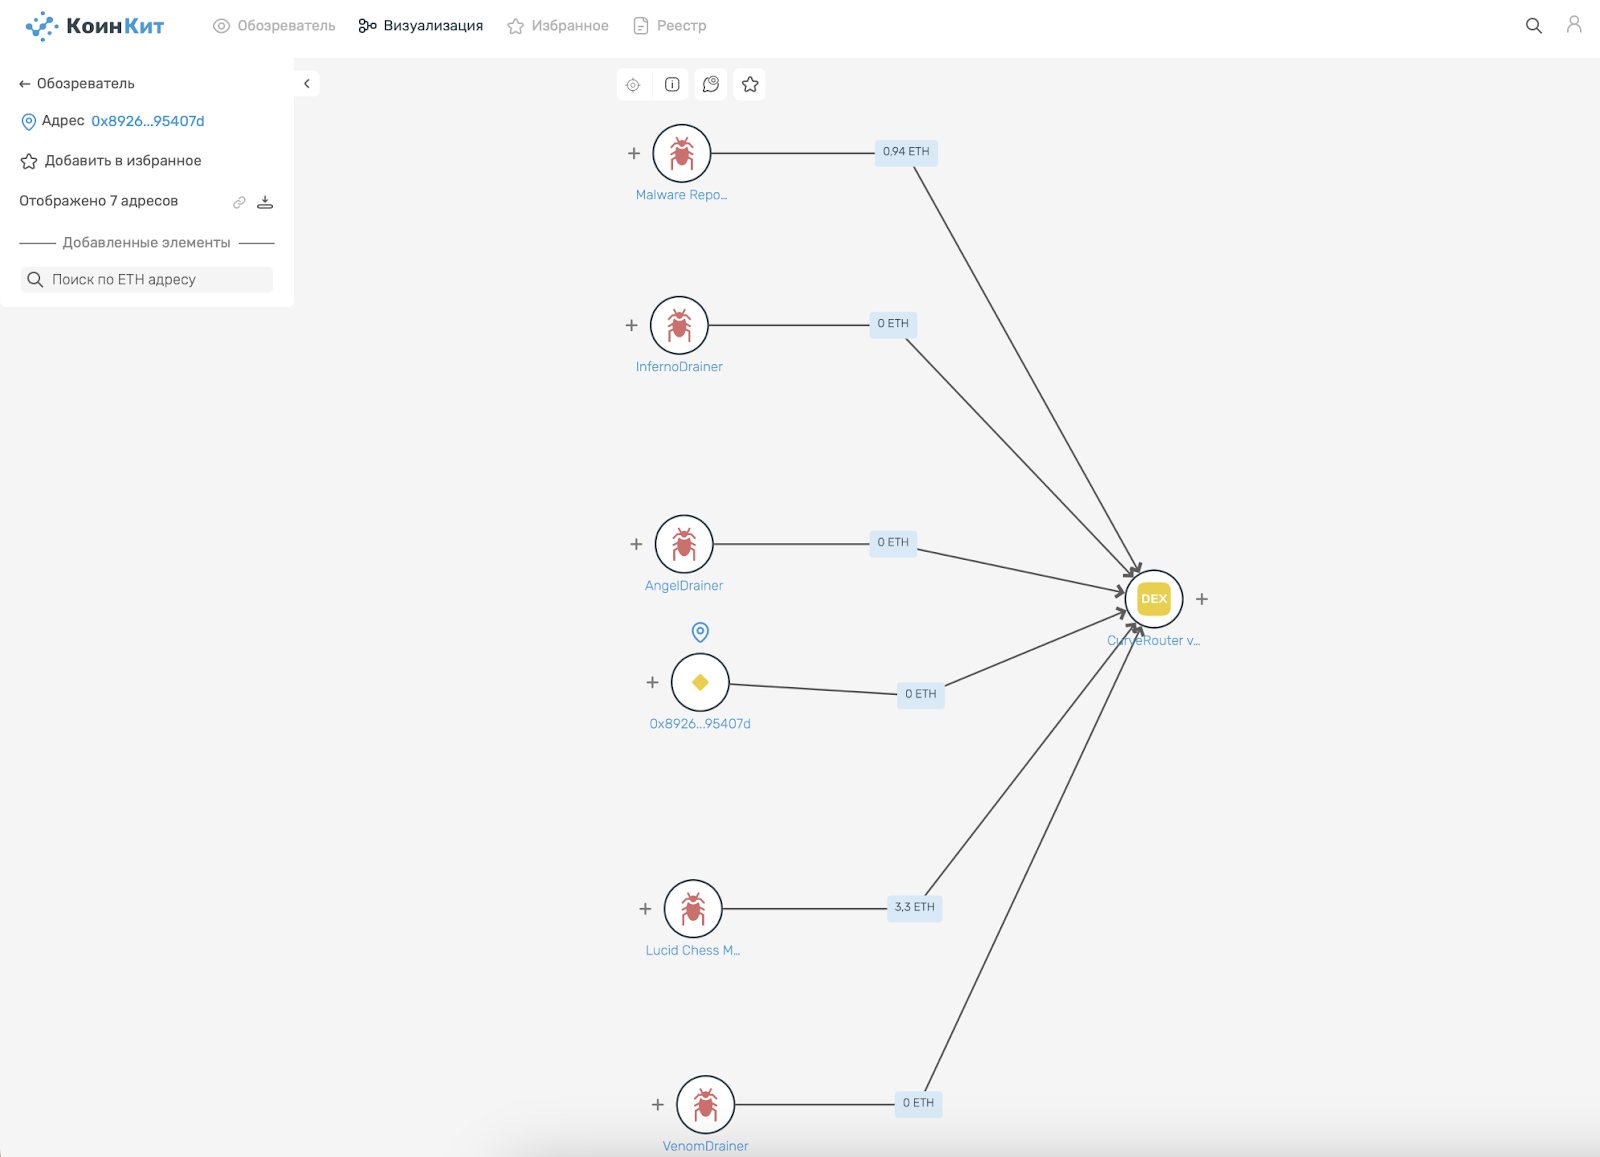Click the comment toolbar icon
Screen dimensions: 1600x1157
coord(711,85)
